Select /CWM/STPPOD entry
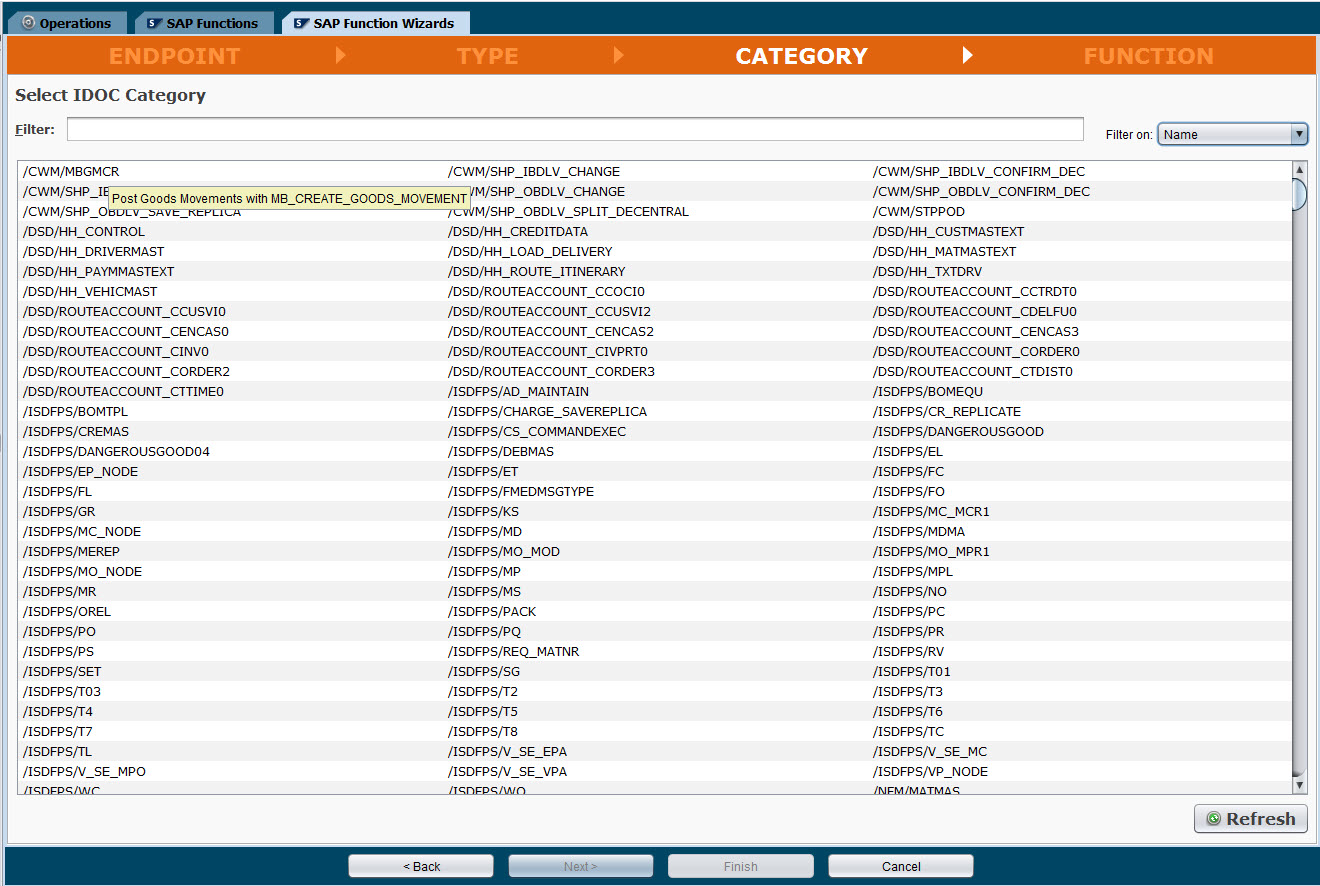This screenshot has height=886, width=1320. pos(919,212)
